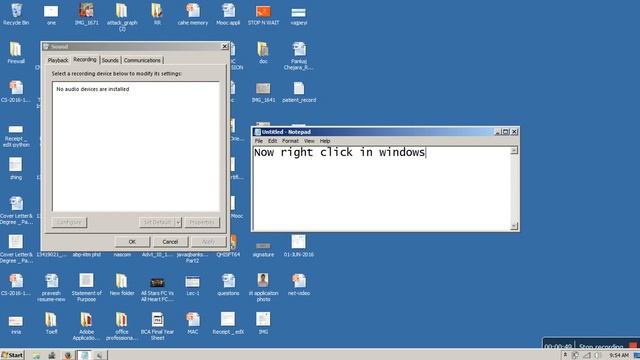
Task: Select the desktop icon labeled one
Action: pos(51,15)
